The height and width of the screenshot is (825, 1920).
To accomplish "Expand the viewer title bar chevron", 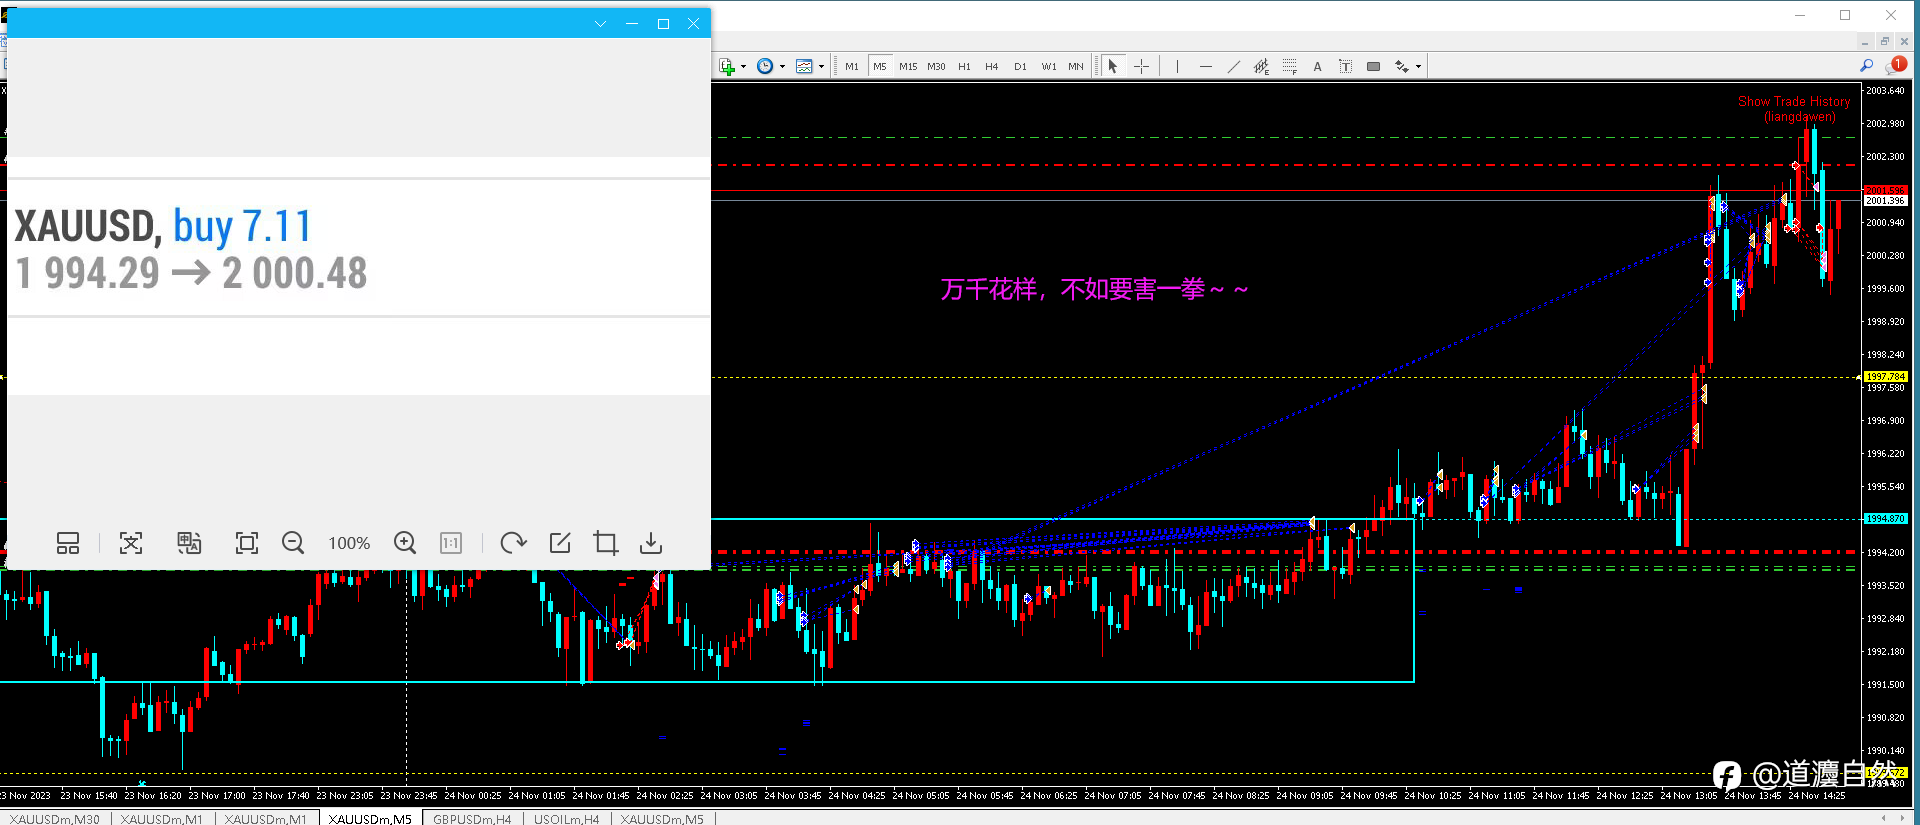I will point(600,23).
